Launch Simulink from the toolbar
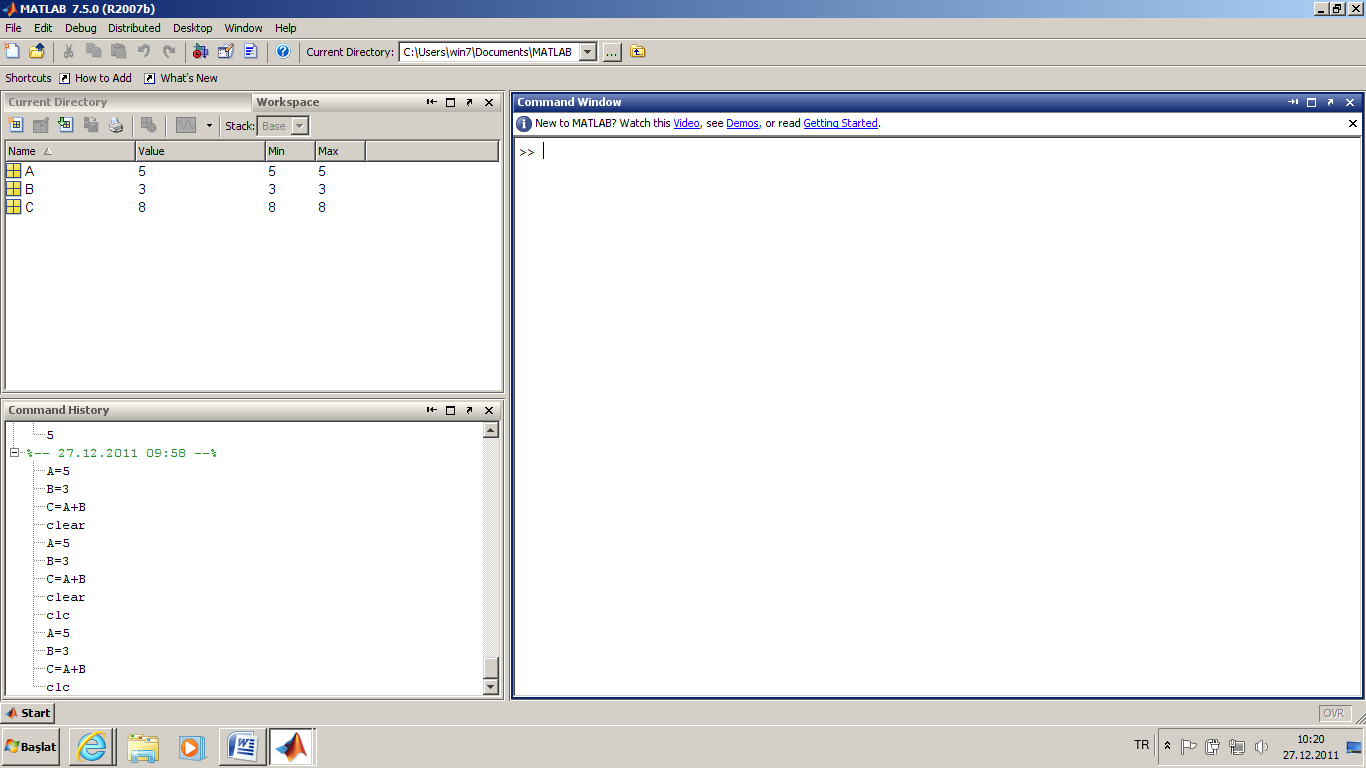Screen dimensions: 1366x768 201,51
